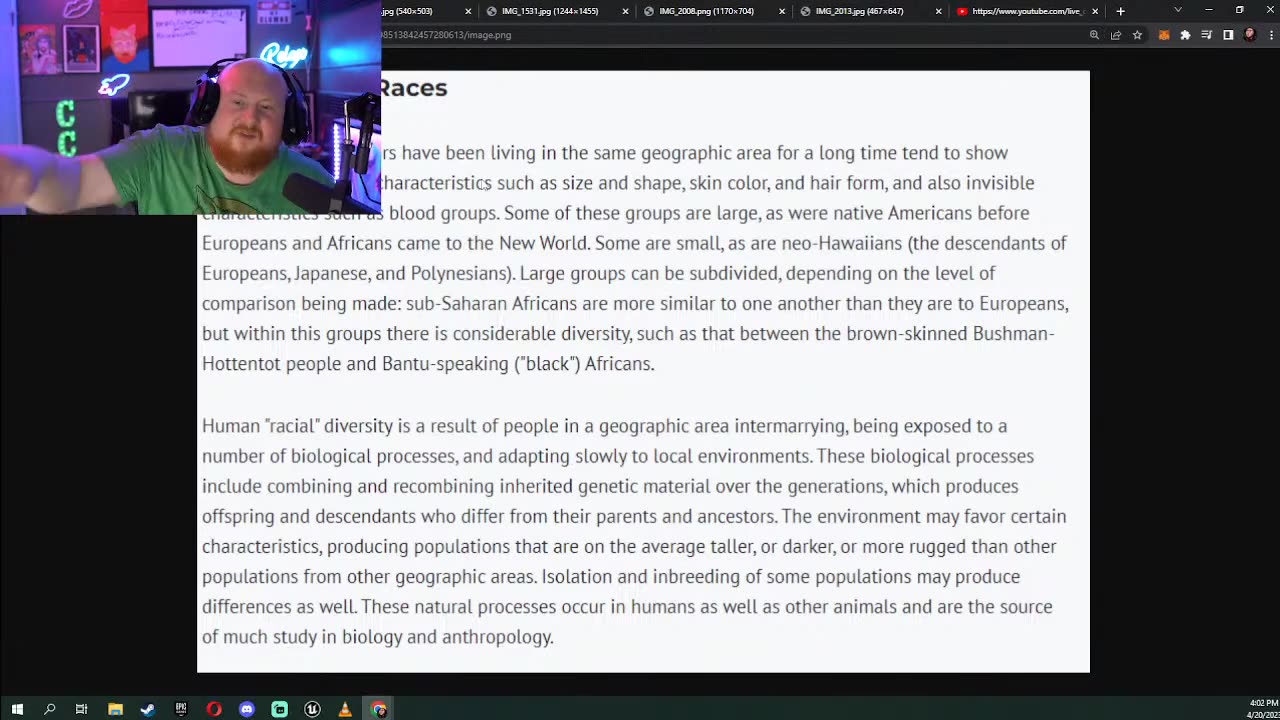Close the IMG_1531.jpg tab
Image resolution: width=1280 pixels, height=720 pixels.
[625, 11]
